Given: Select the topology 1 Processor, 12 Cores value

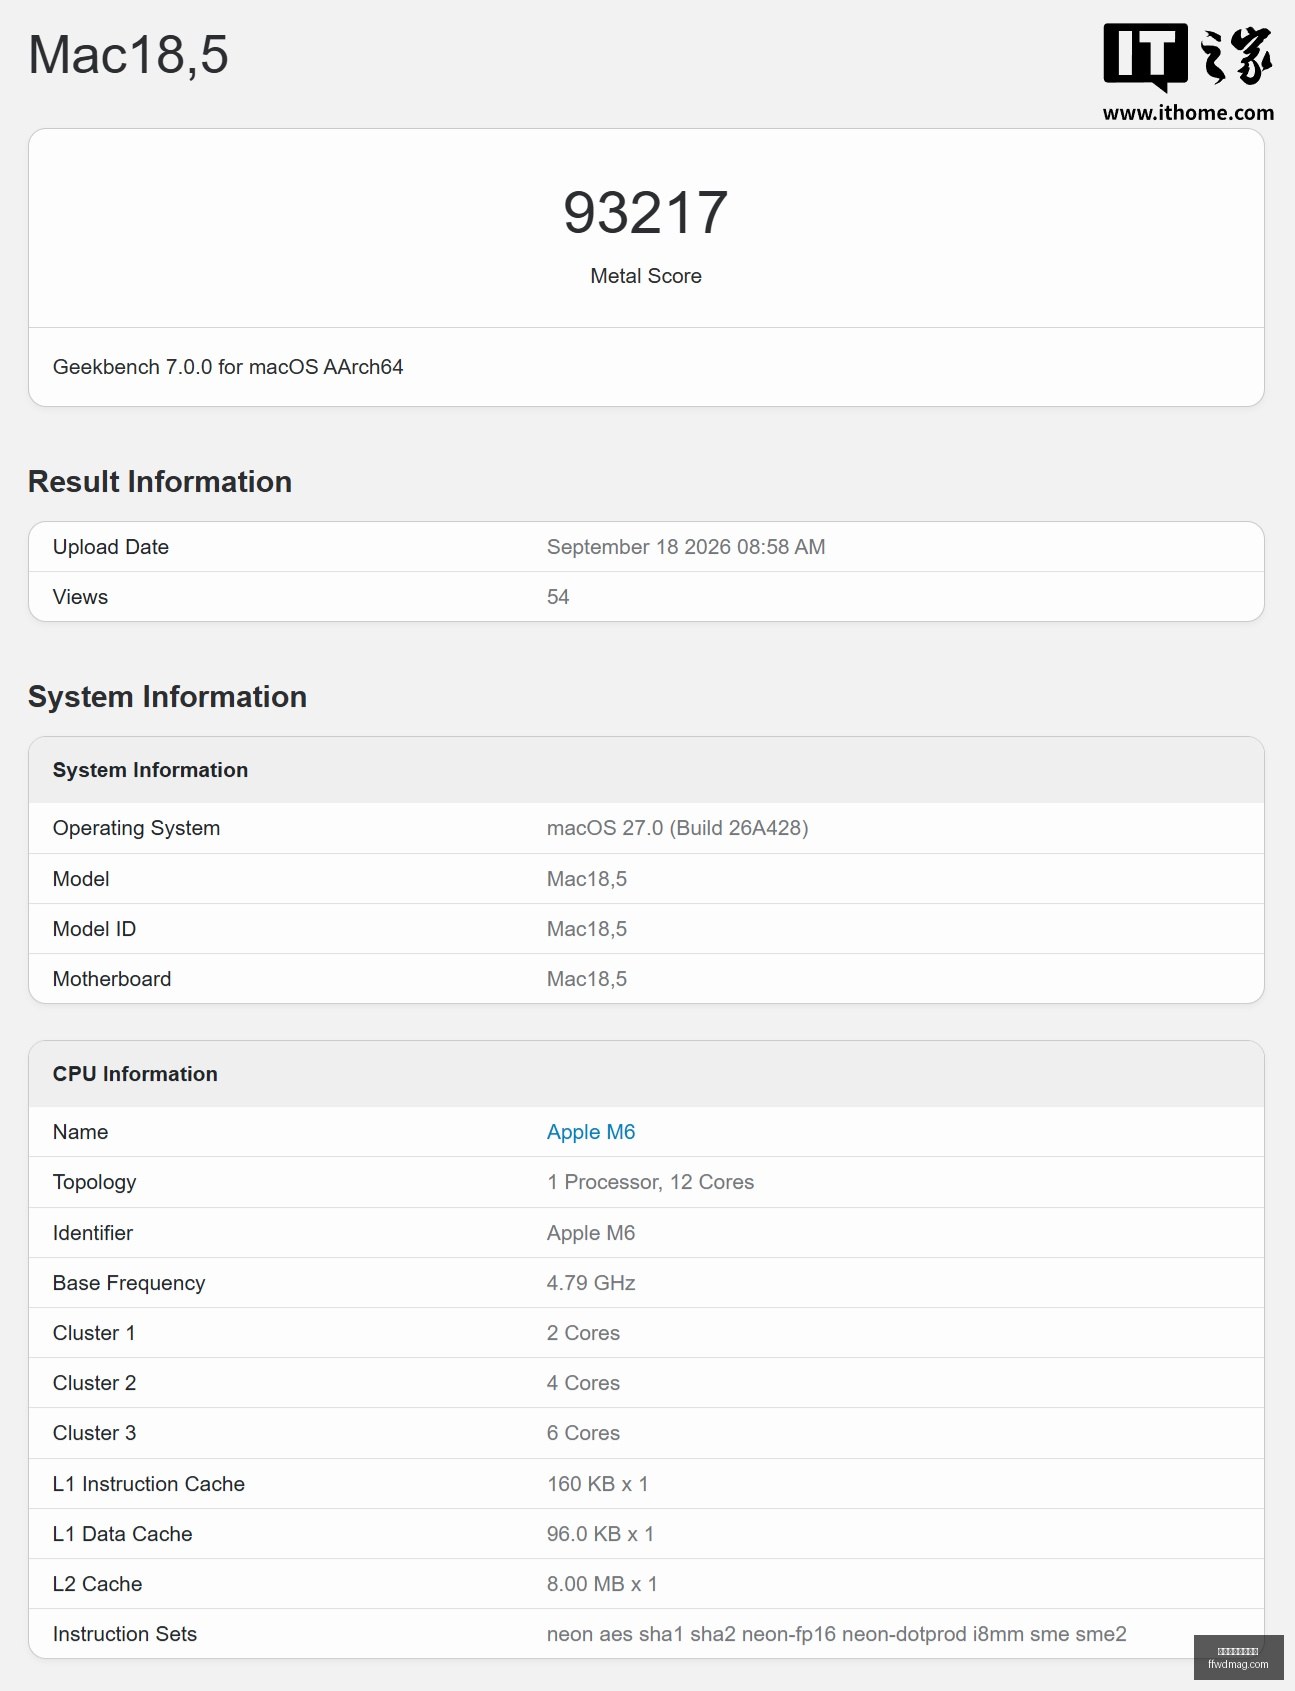Looking at the screenshot, I should click(650, 1182).
